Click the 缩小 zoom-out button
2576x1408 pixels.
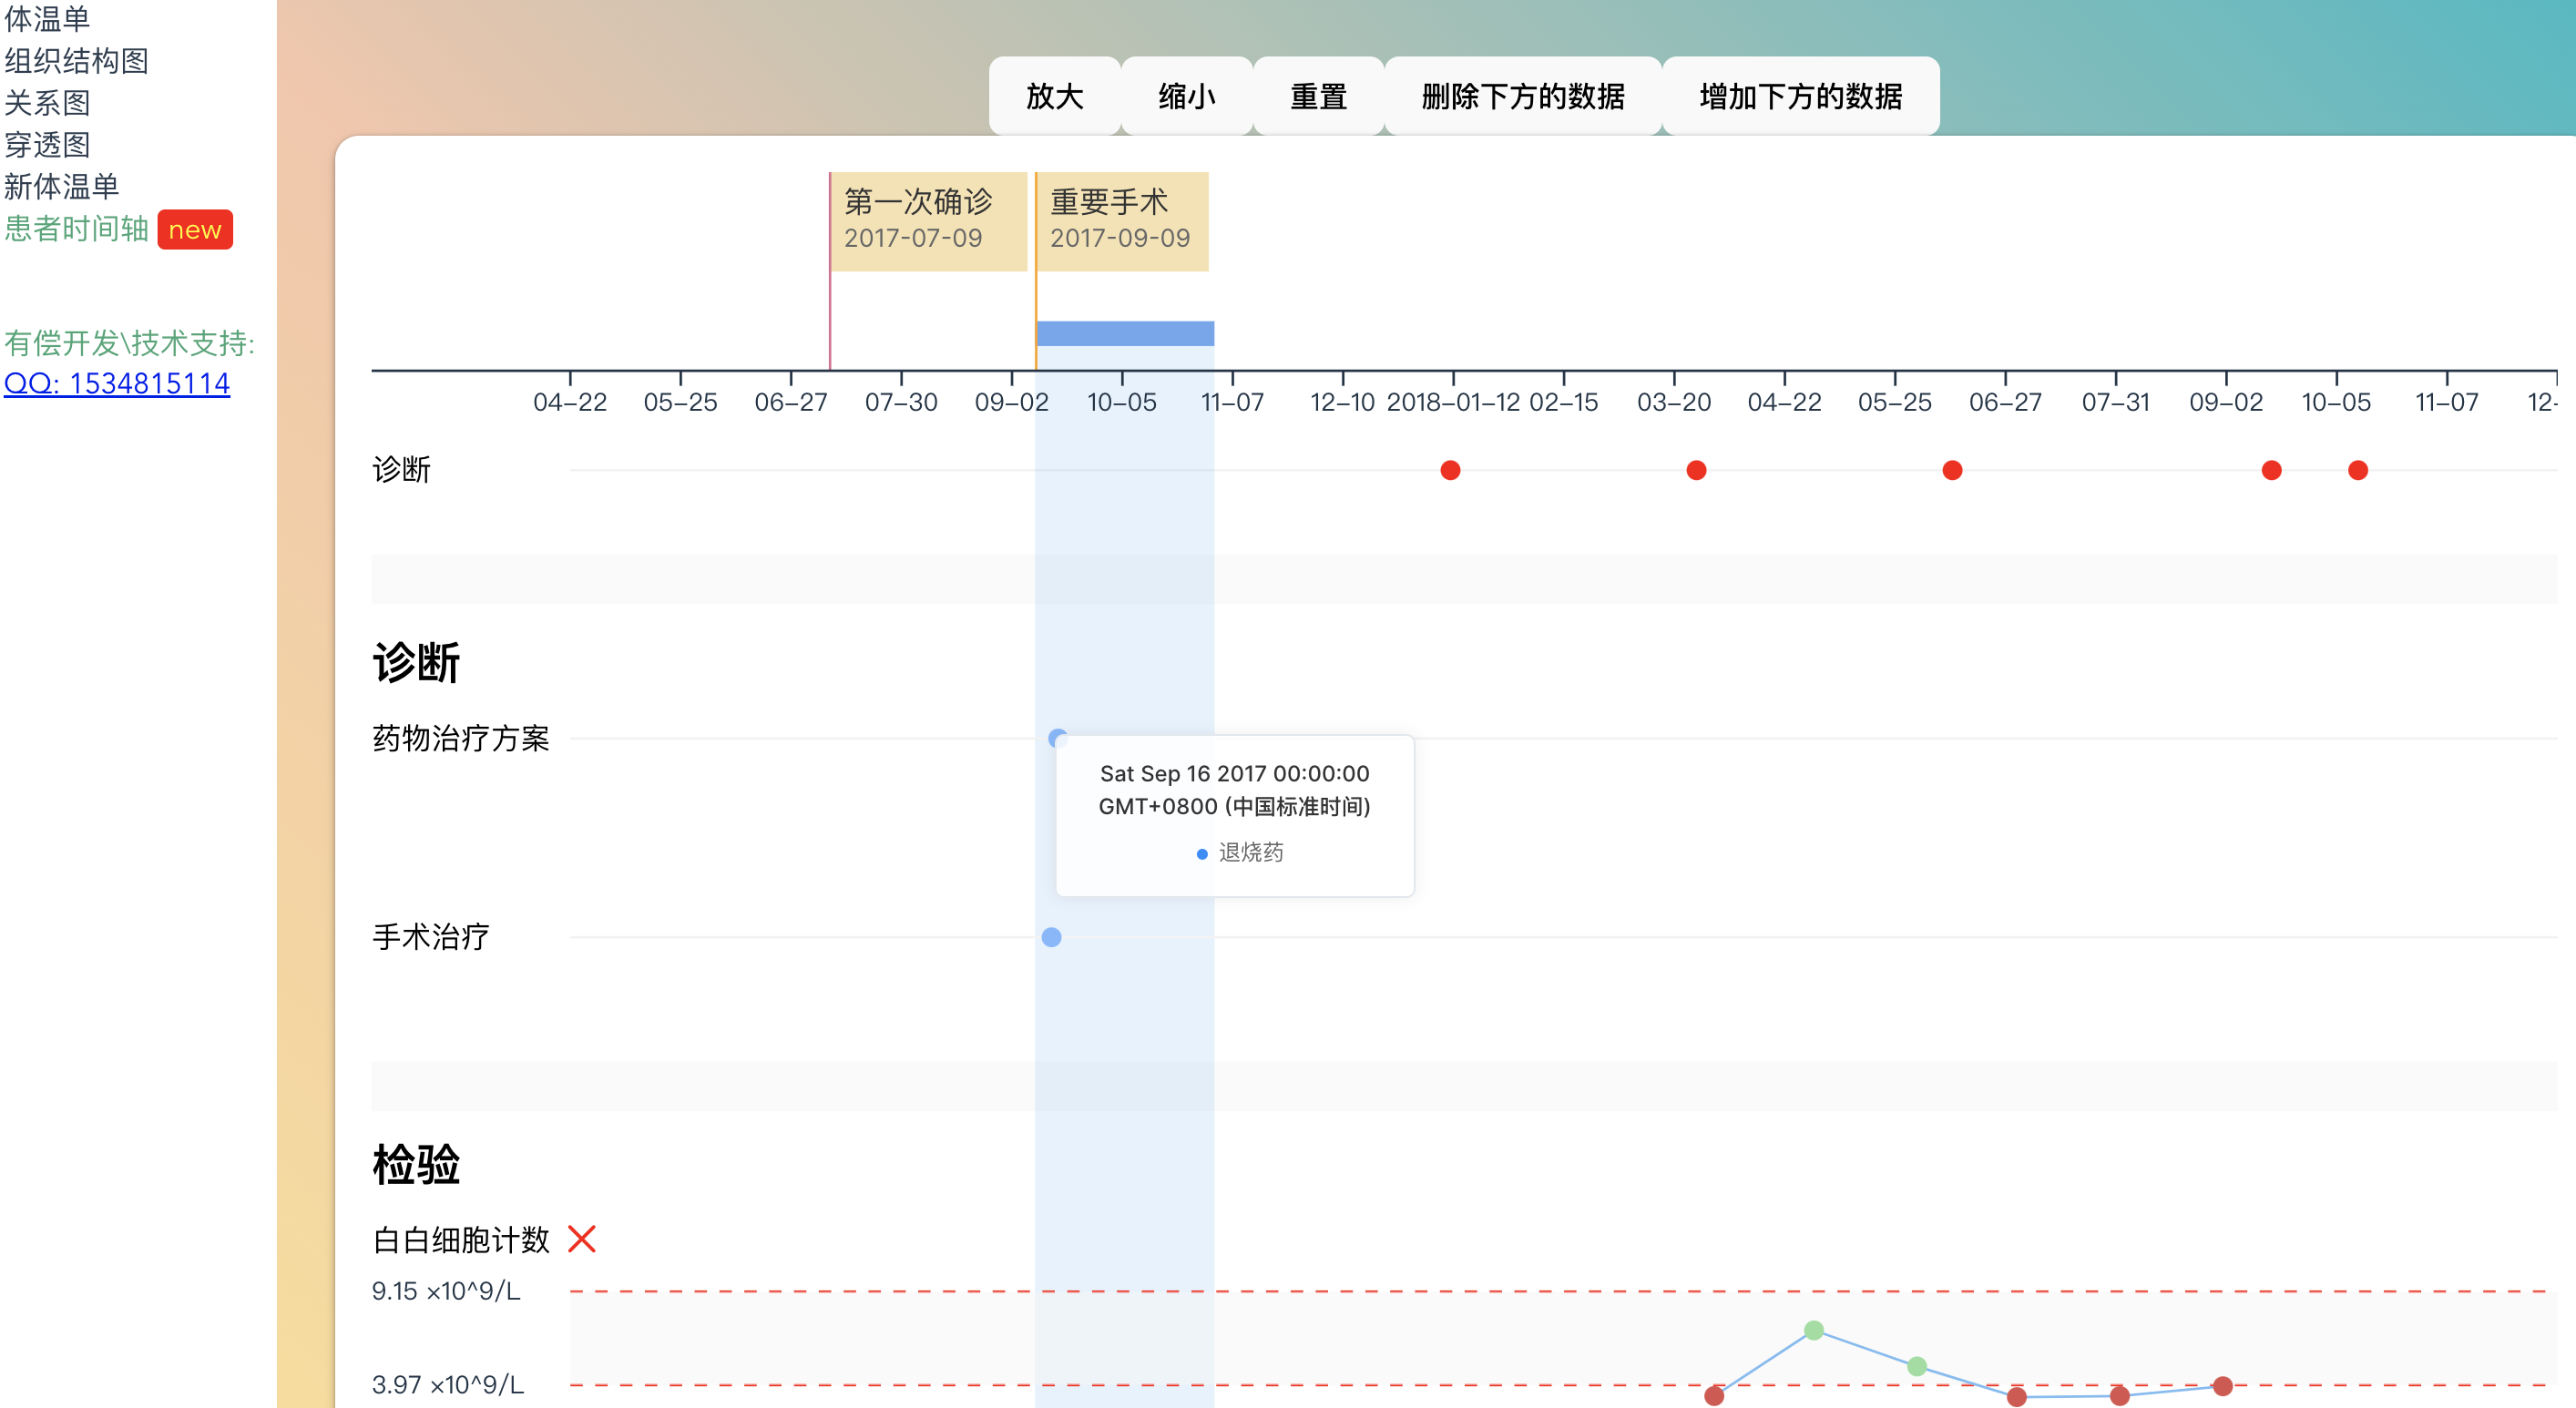[x=1186, y=97]
